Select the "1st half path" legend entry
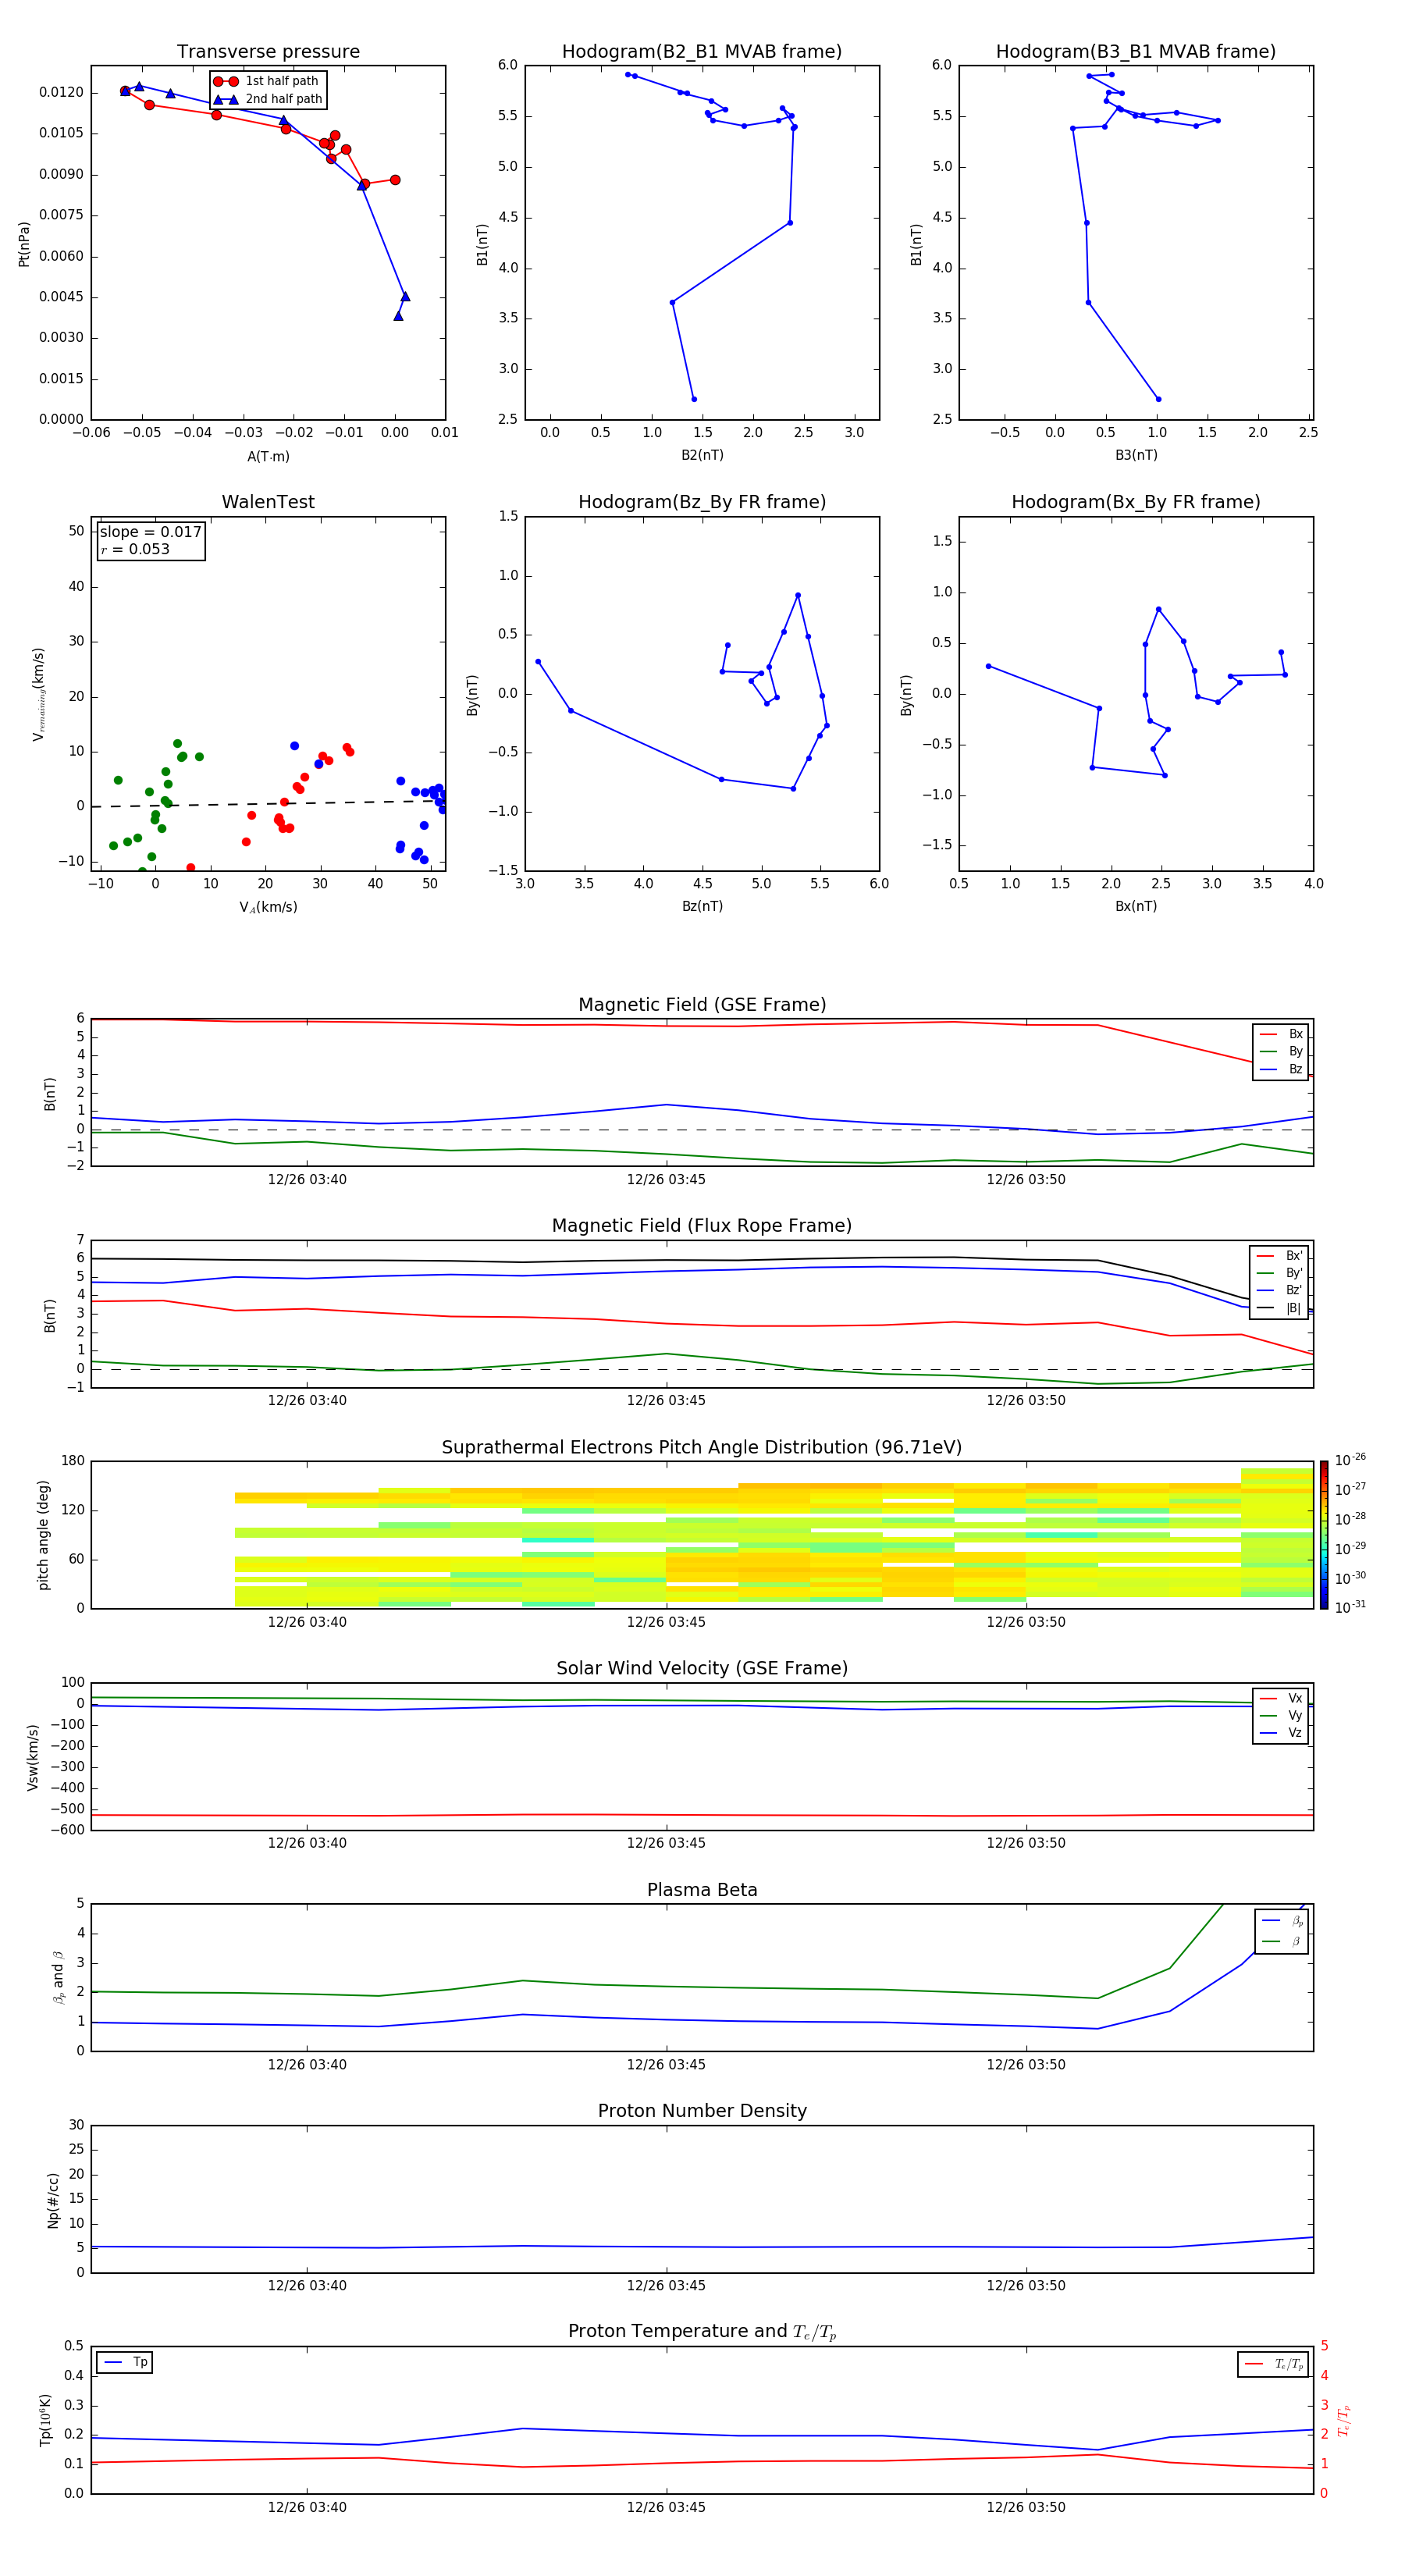Screen dimensions: 1405x2576 266,81
